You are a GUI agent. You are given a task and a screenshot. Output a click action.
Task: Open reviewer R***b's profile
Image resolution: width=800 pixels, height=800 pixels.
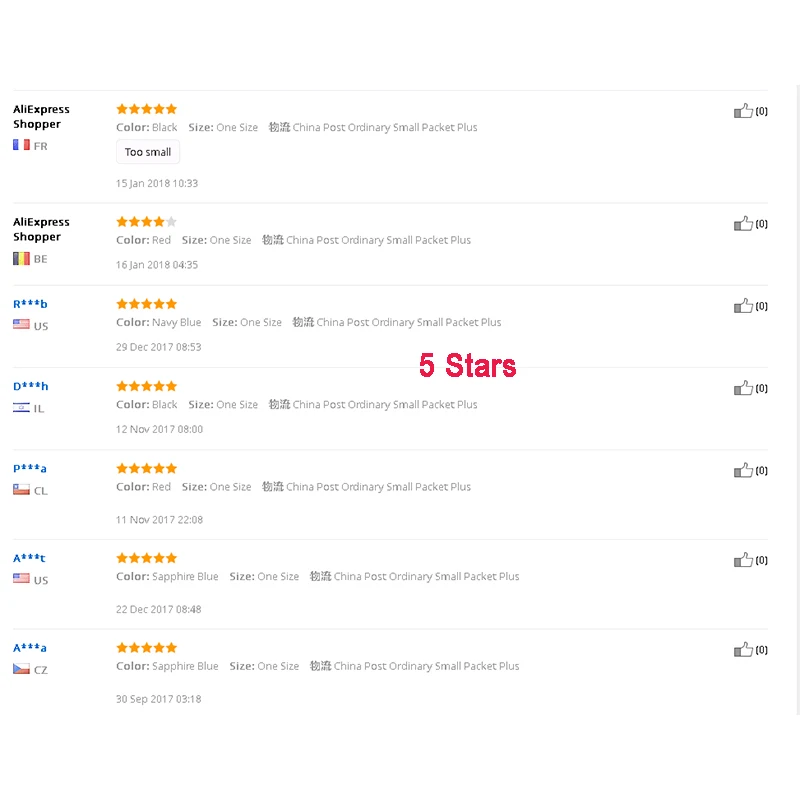click(x=30, y=304)
